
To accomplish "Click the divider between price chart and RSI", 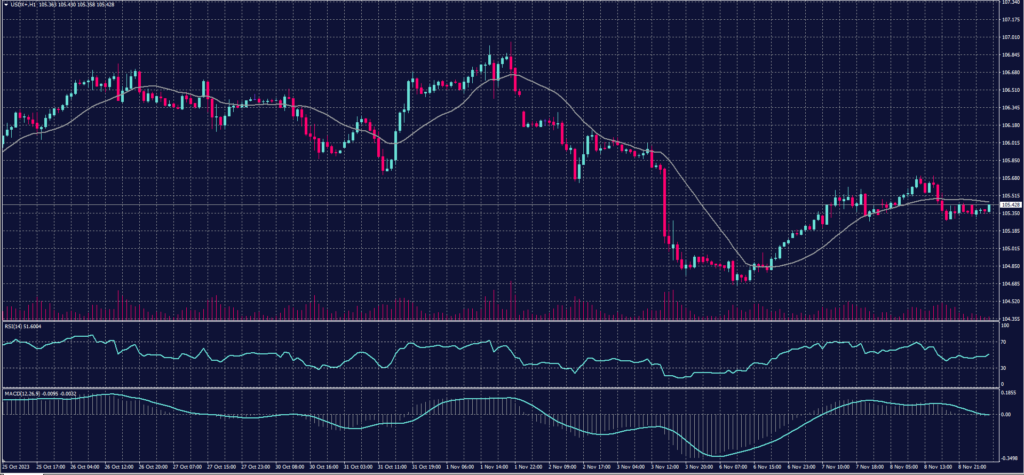I will click(x=500, y=322).
